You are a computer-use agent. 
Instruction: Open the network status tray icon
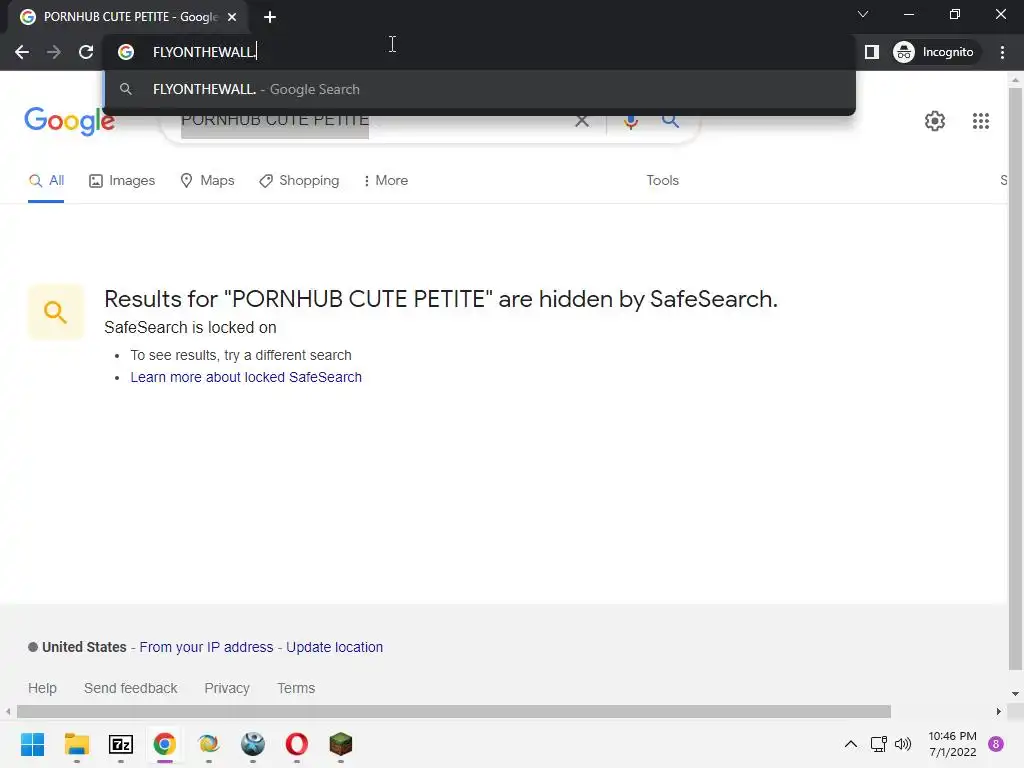[x=878, y=744]
